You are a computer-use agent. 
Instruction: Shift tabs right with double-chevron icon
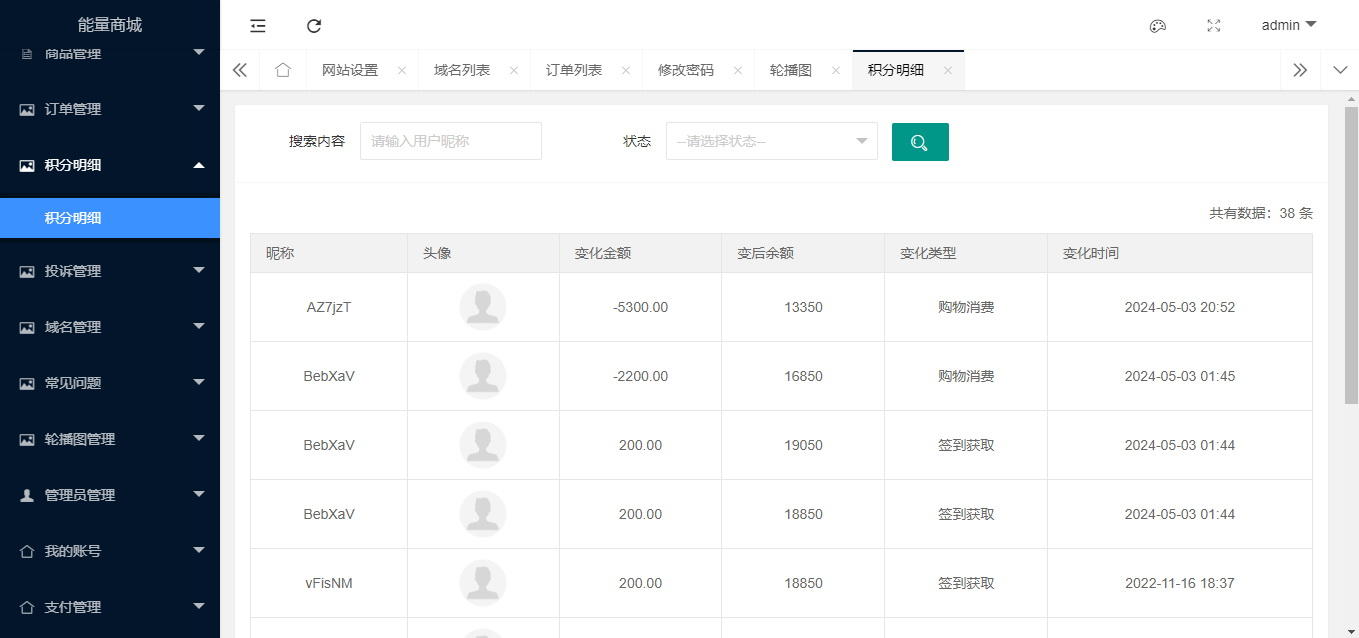point(1300,70)
